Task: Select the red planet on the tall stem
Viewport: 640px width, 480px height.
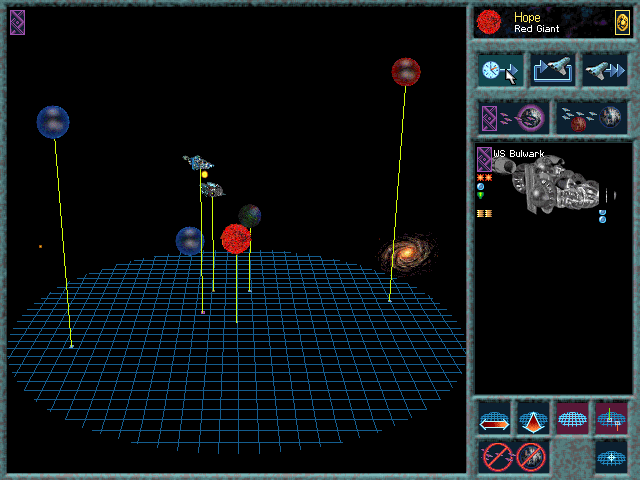Action: pyautogui.click(x=406, y=72)
